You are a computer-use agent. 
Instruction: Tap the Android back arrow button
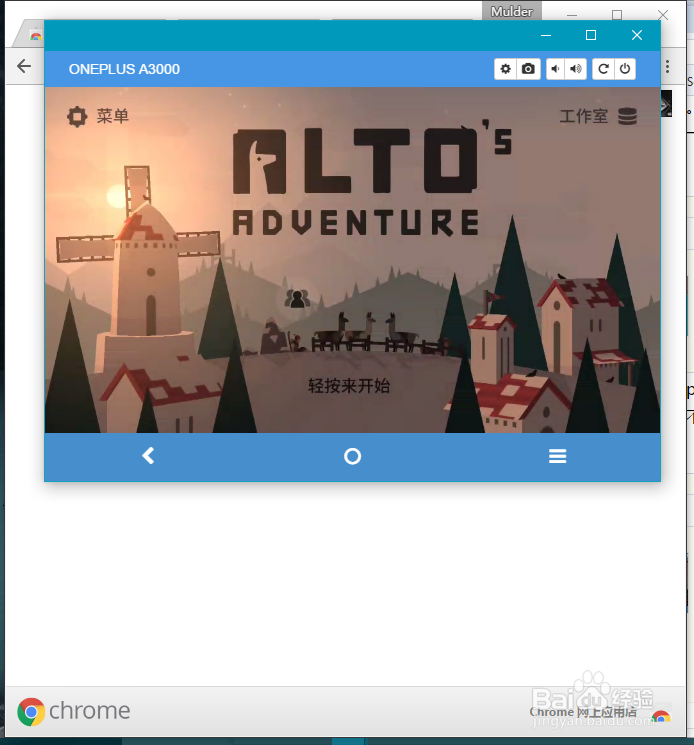pyautogui.click(x=148, y=456)
